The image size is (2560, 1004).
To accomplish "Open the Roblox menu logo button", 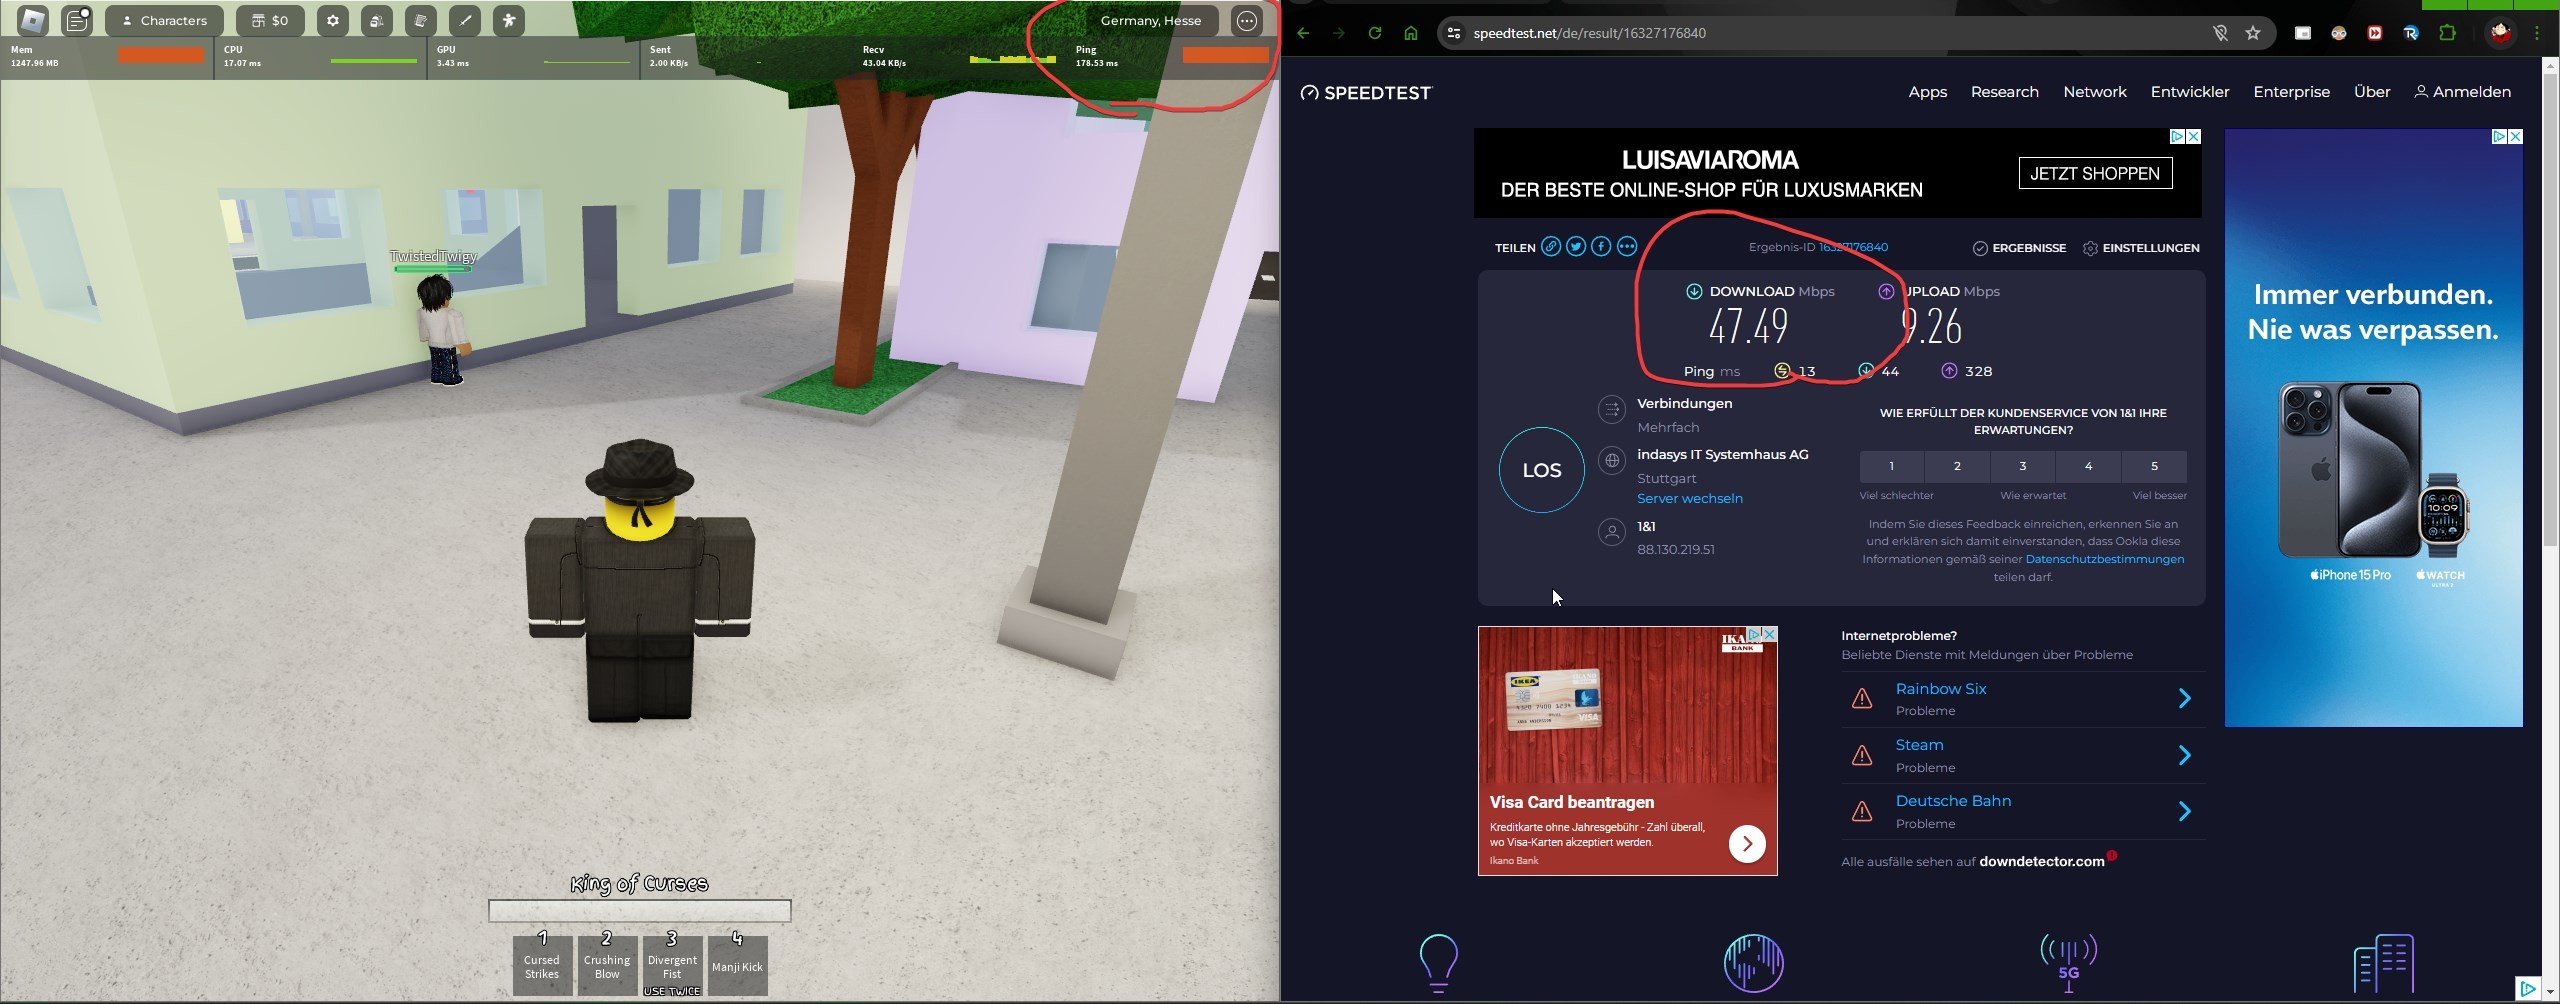I will click(33, 20).
